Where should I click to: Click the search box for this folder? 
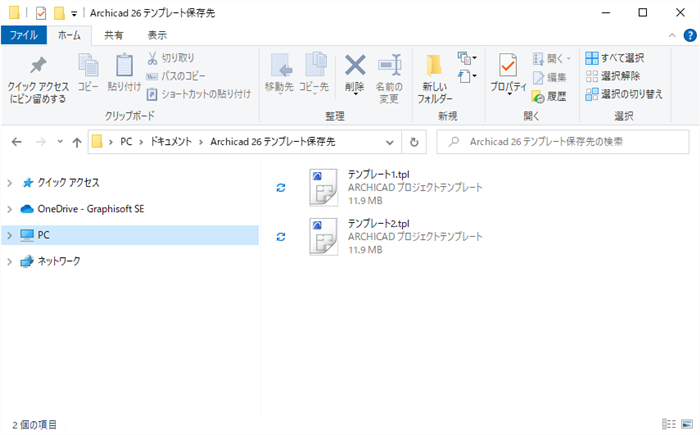pos(563,142)
